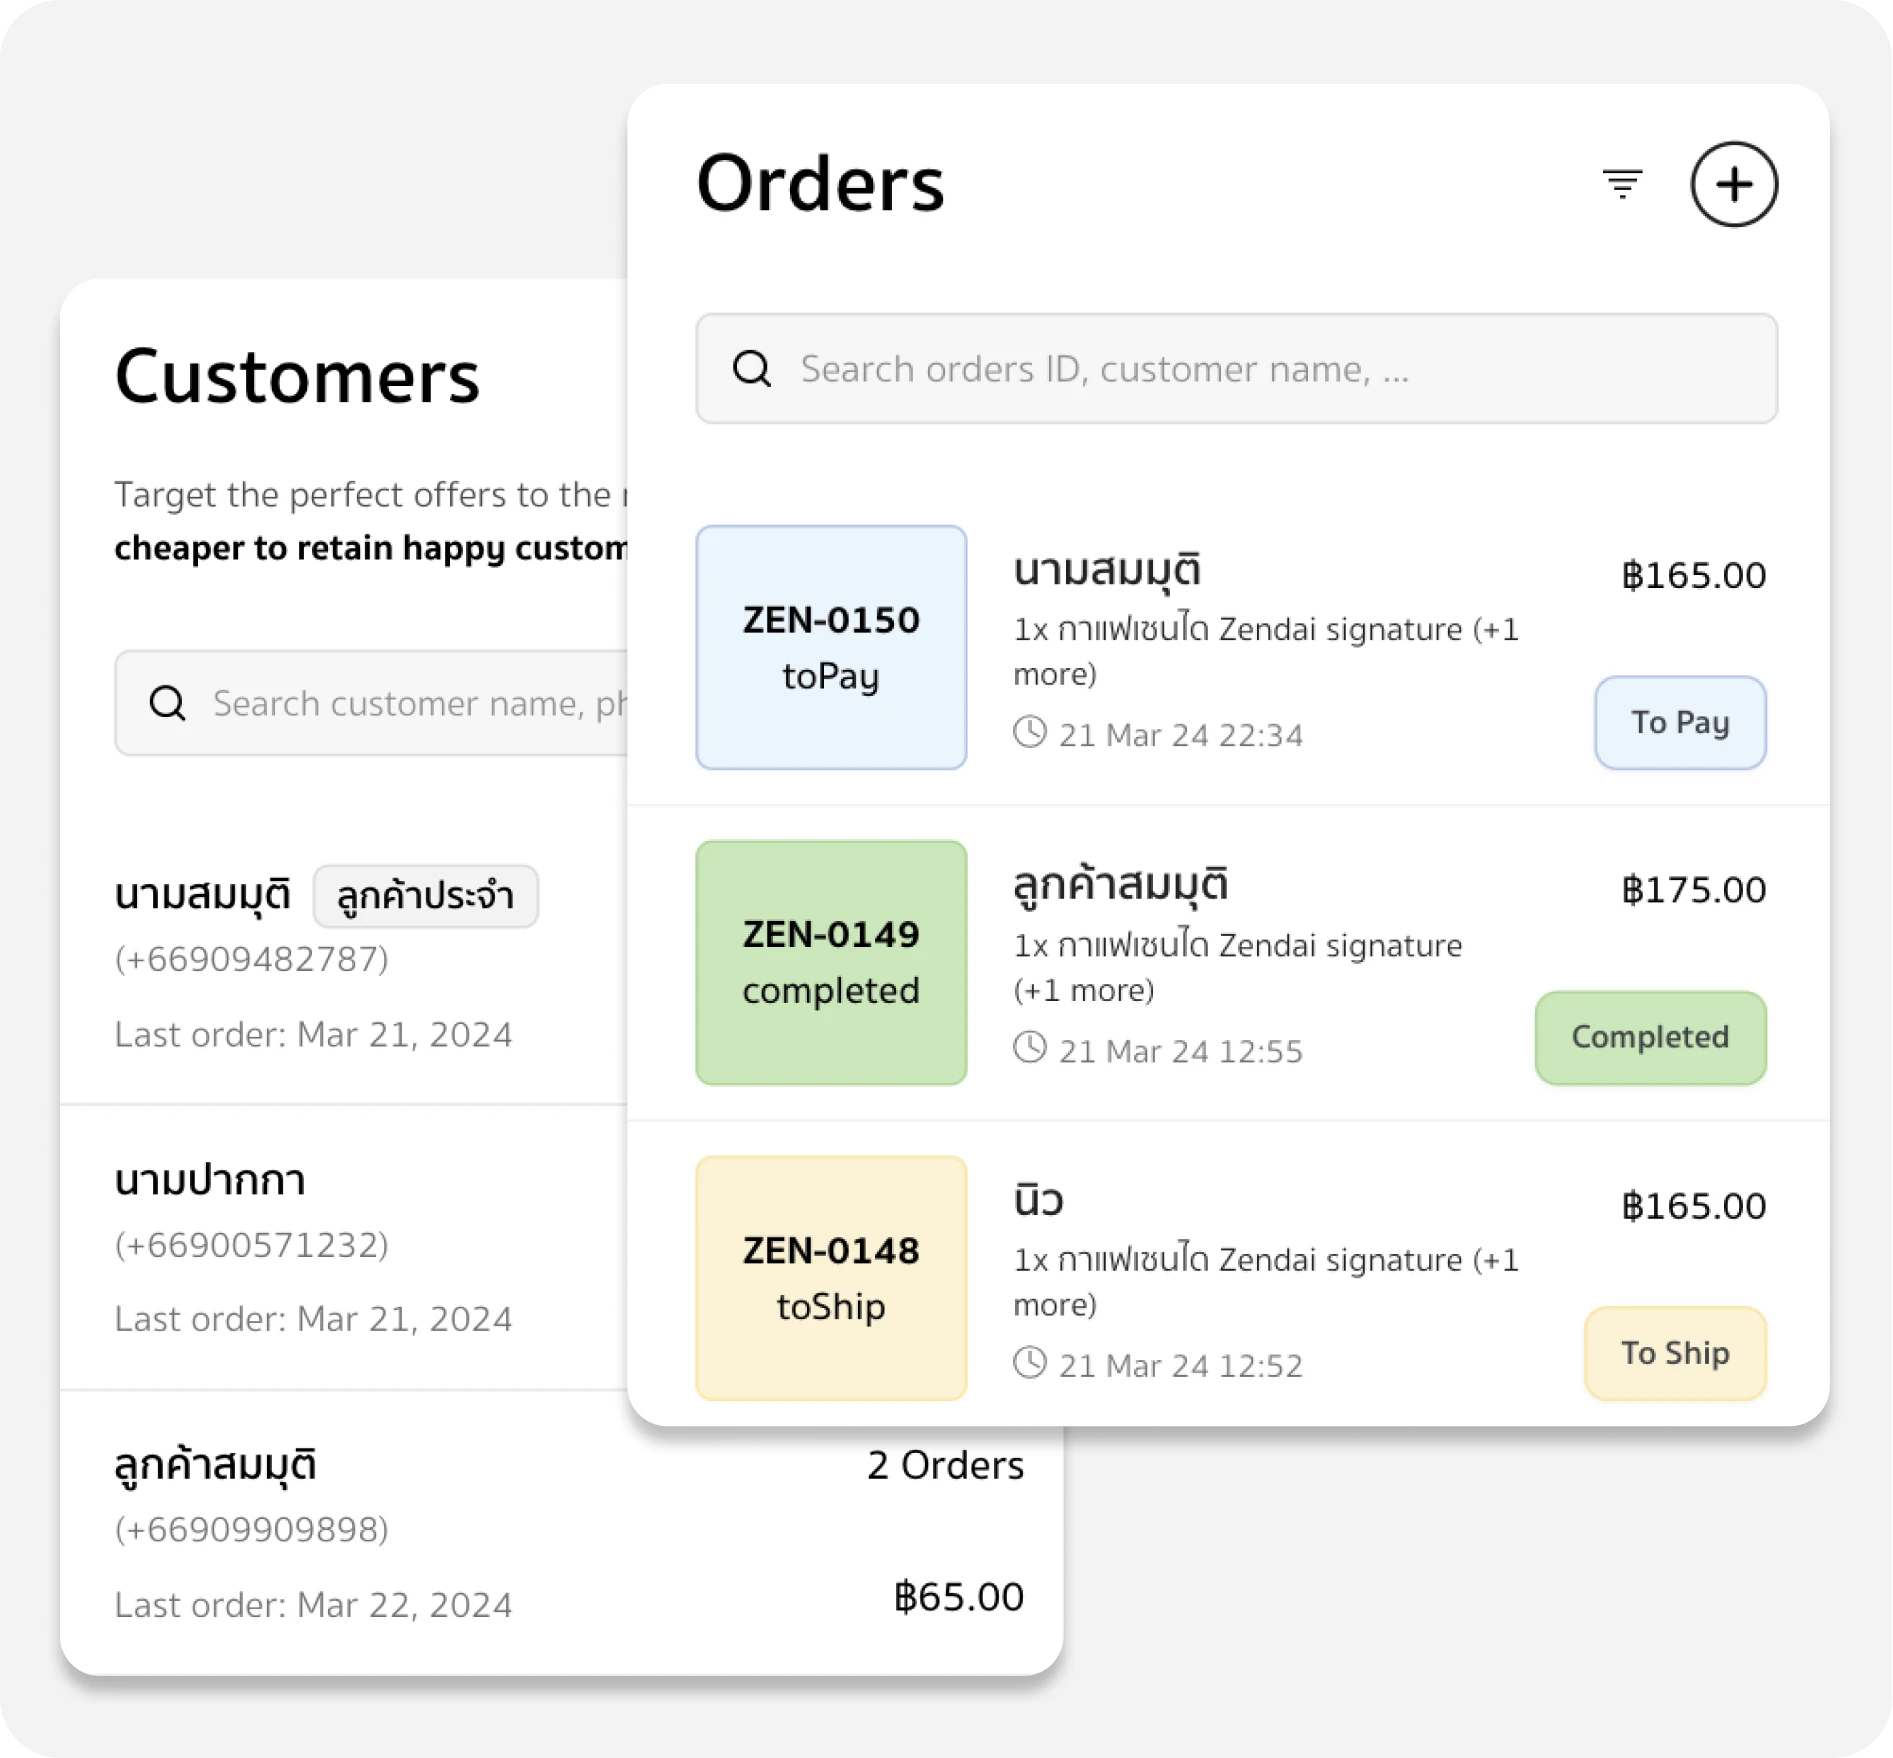Tap the add new order plus icon
The image size is (1893, 1758).
(x=1735, y=184)
